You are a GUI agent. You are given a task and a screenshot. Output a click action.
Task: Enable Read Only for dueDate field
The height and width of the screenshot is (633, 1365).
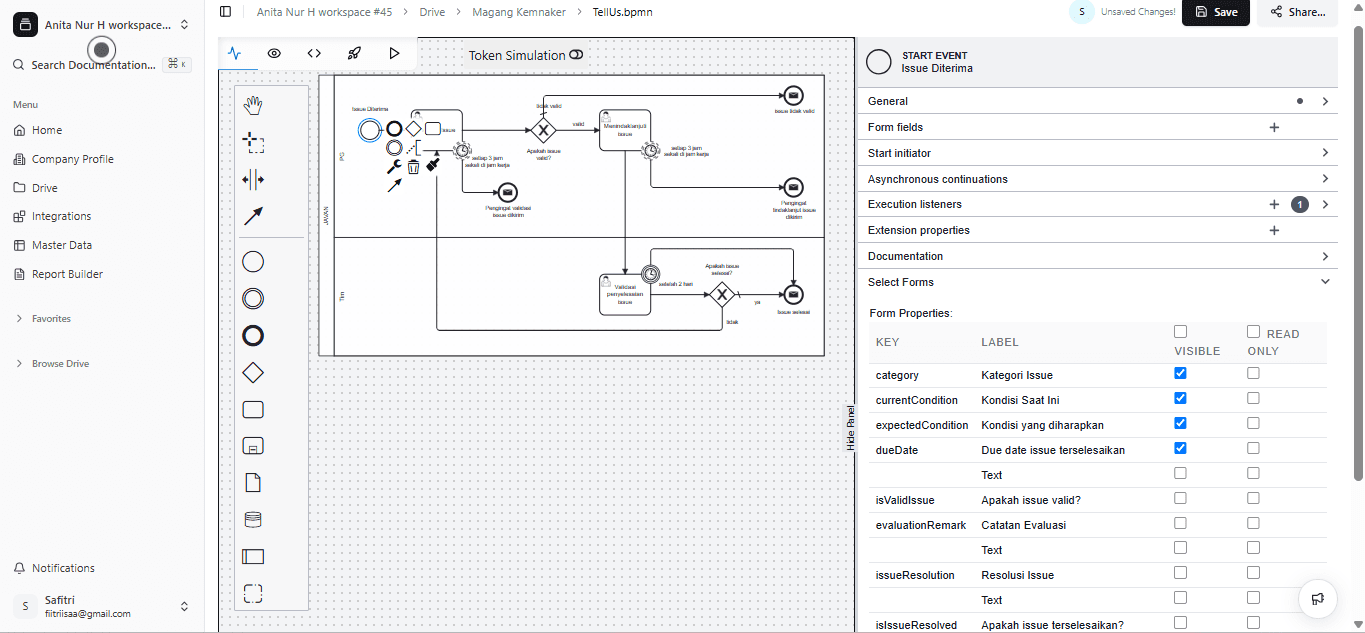tap(1253, 448)
